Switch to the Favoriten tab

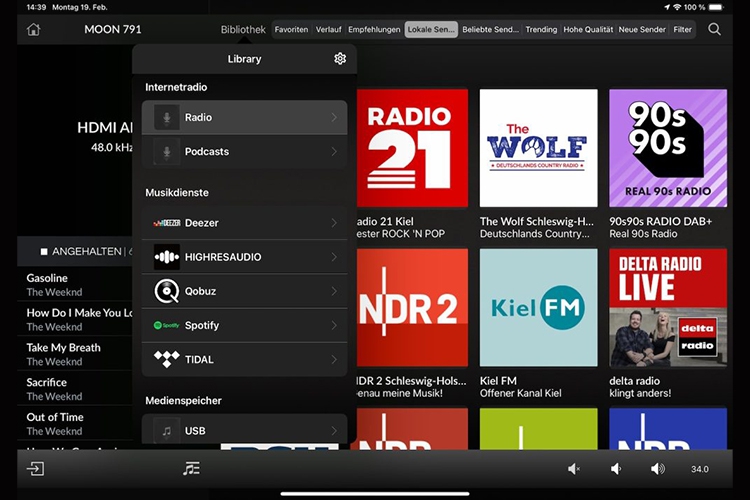(291, 30)
